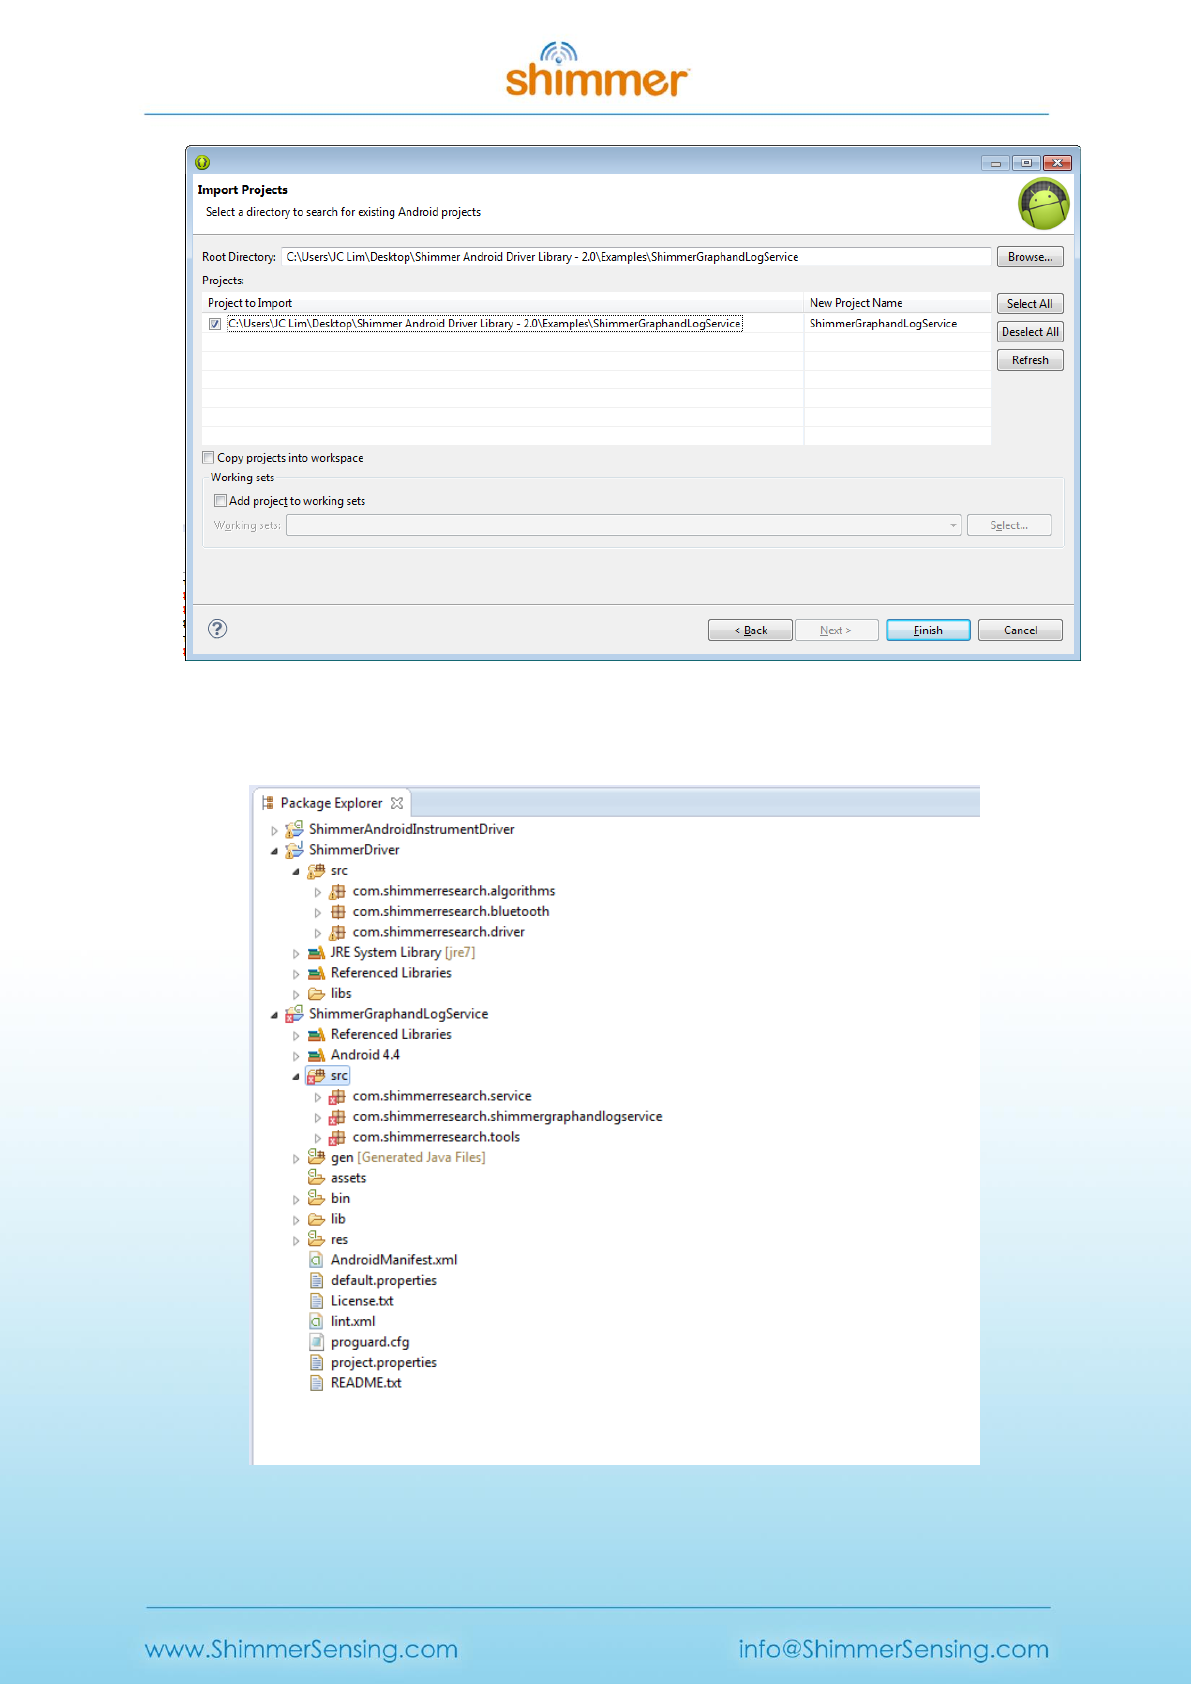Click the Browse... button for root directory
1191x1684 pixels.
tap(1029, 257)
